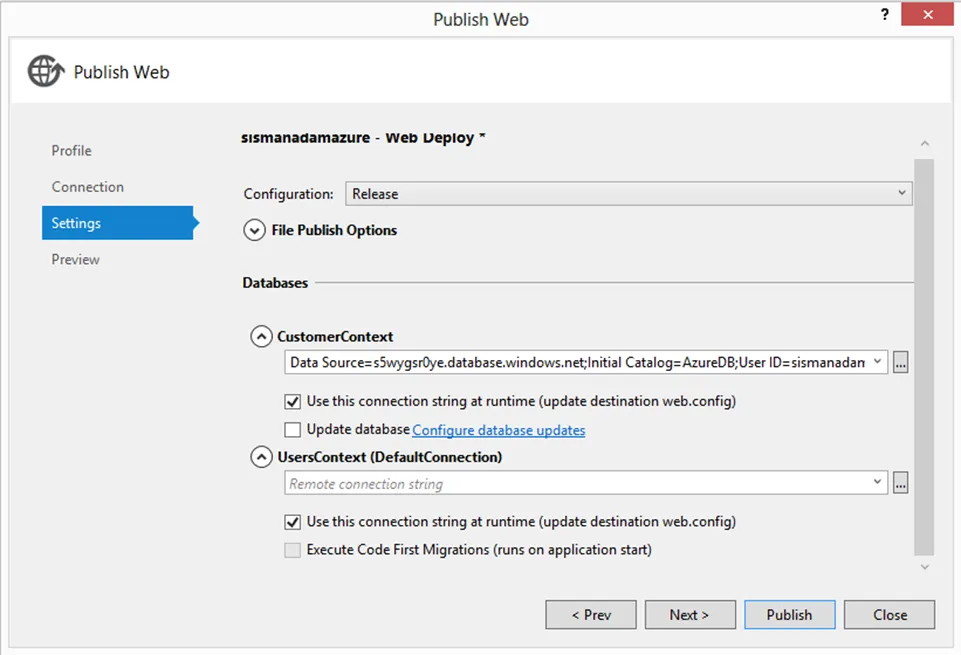This screenshot has width=961, height=655.
Task: Close the Publish Web dialog window
Action: (x=927, y=14)
